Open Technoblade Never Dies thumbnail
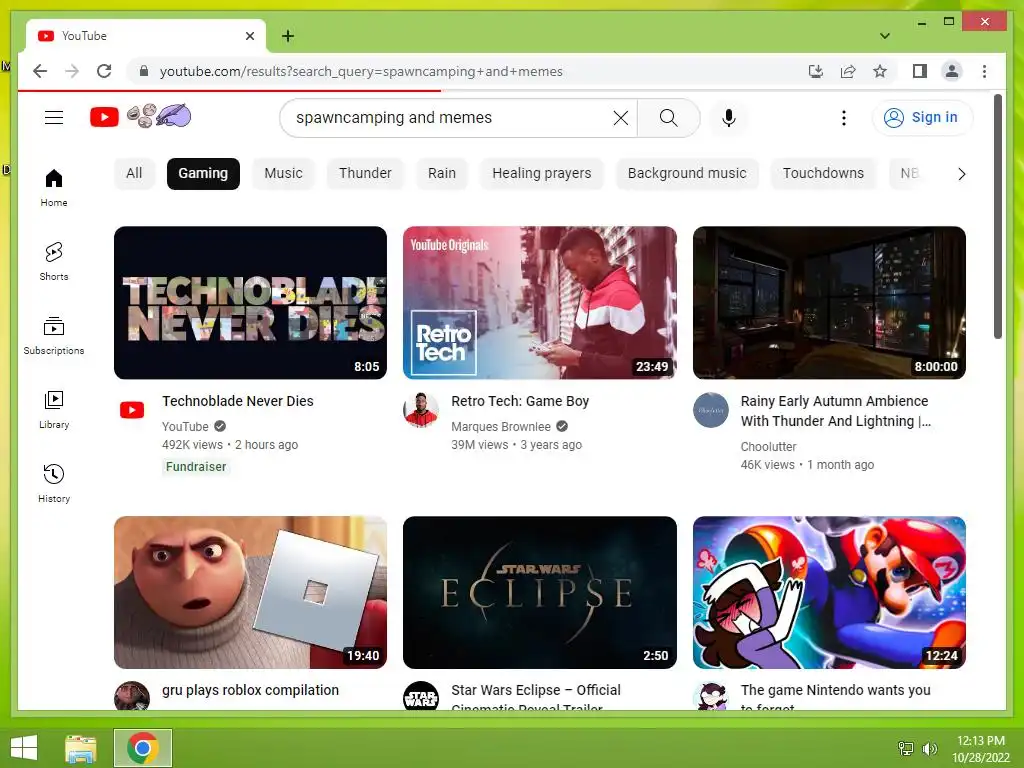The height and width of the screenshot is (768, 1024). pyautogui.click(x=250, y=302)
